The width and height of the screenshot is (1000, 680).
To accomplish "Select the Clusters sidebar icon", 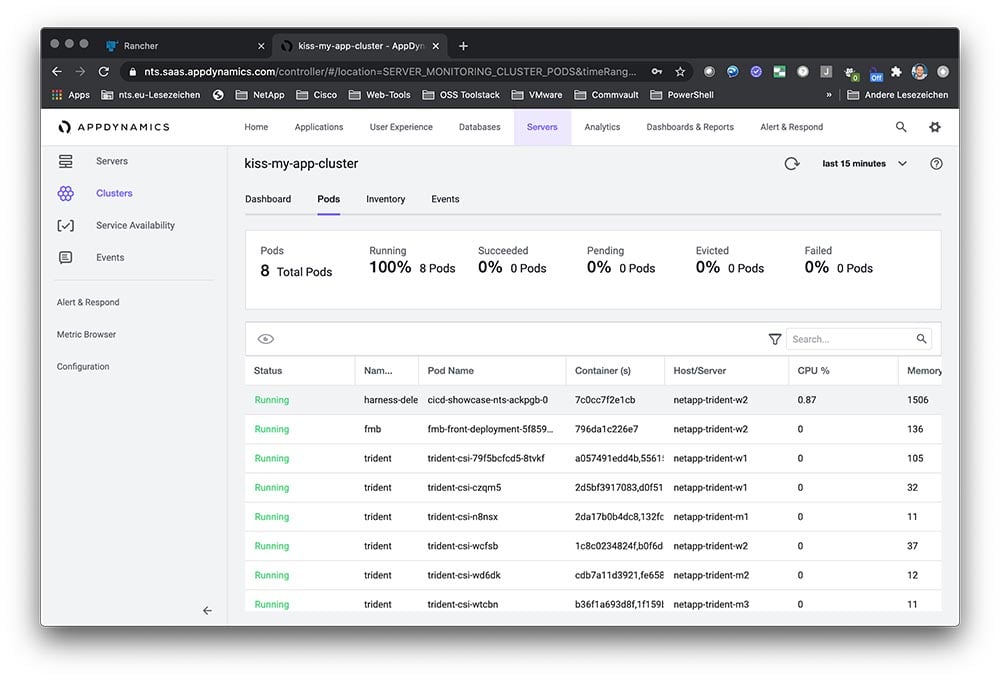I will [x=66, y=194].
